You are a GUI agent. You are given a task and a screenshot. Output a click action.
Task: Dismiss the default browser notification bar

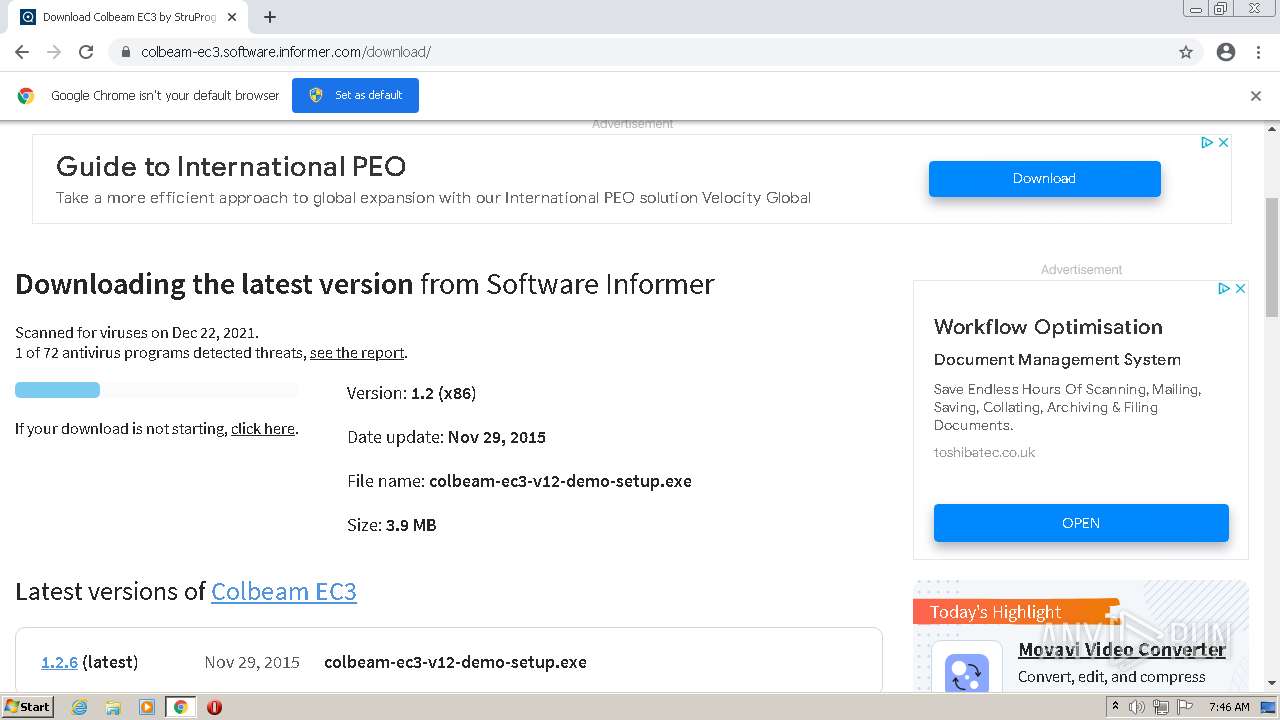(1256, 96)
